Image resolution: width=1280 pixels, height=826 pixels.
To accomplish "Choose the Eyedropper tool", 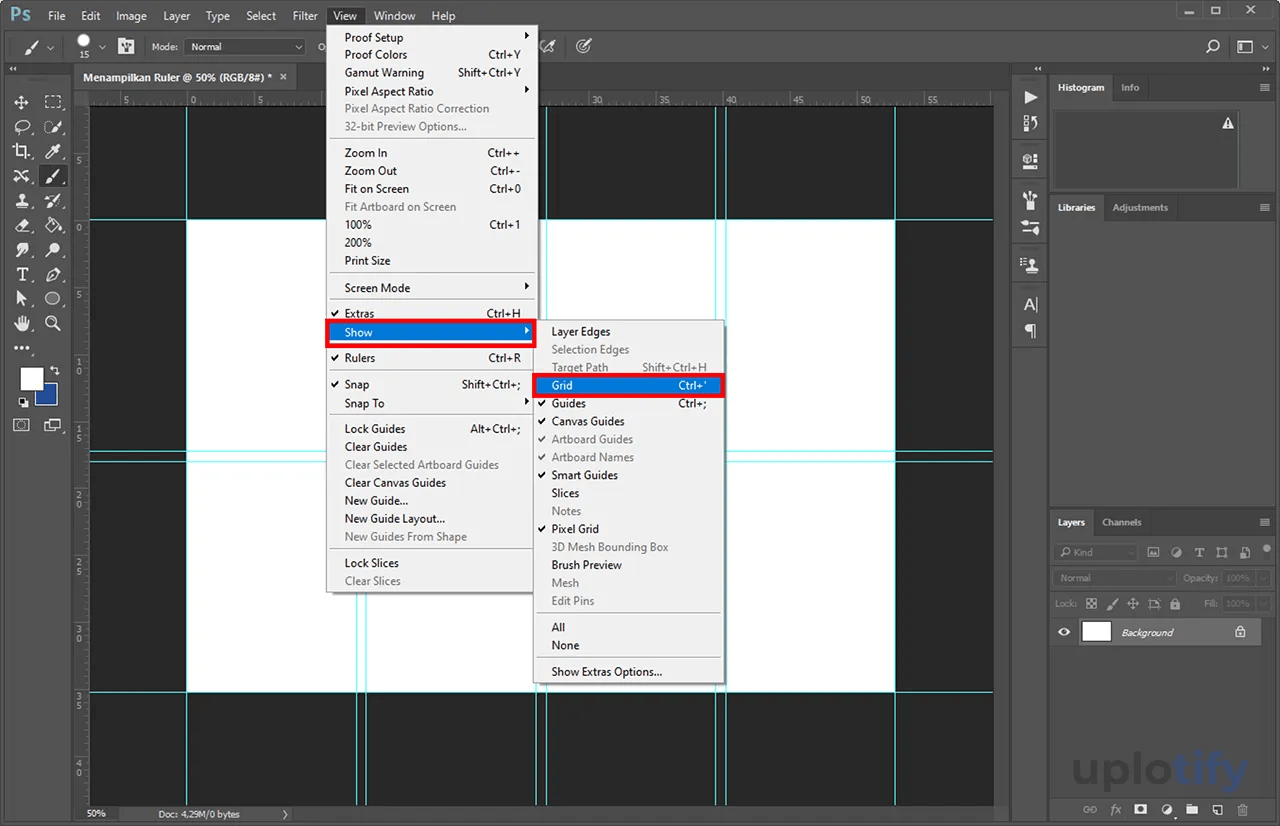I will click(53, 152).
